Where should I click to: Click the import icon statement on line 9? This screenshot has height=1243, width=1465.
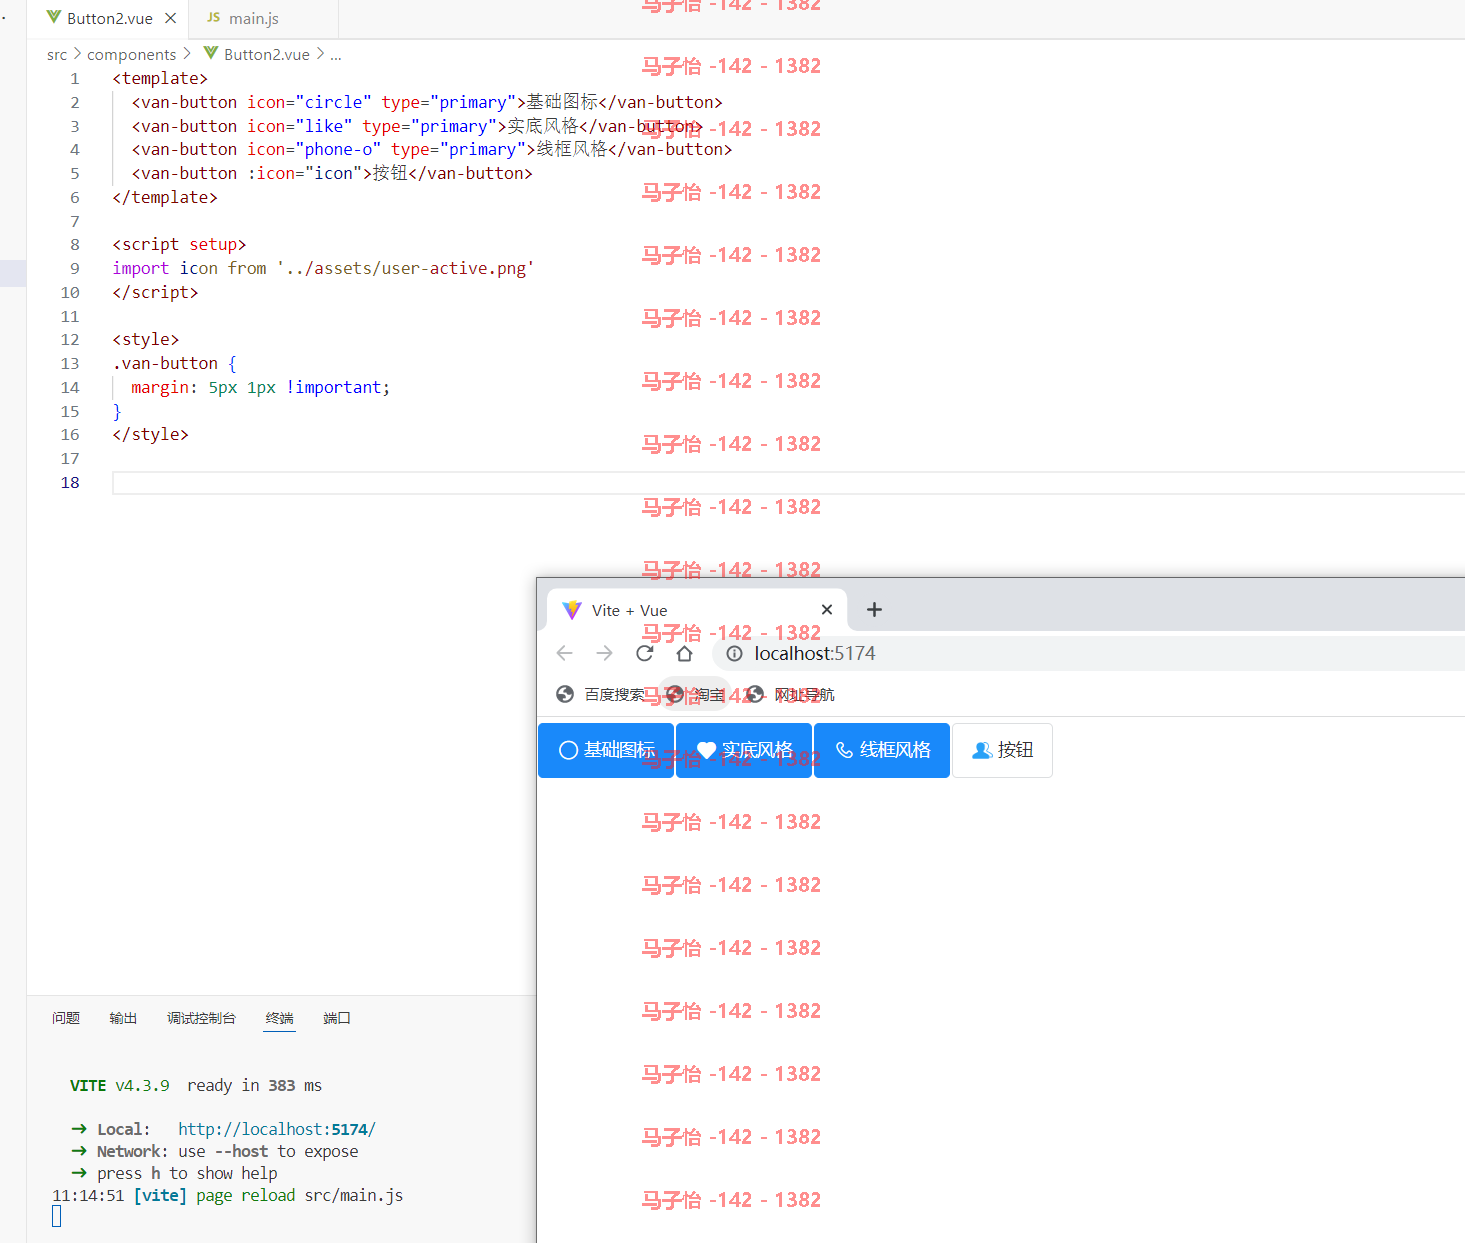point(323,268)
